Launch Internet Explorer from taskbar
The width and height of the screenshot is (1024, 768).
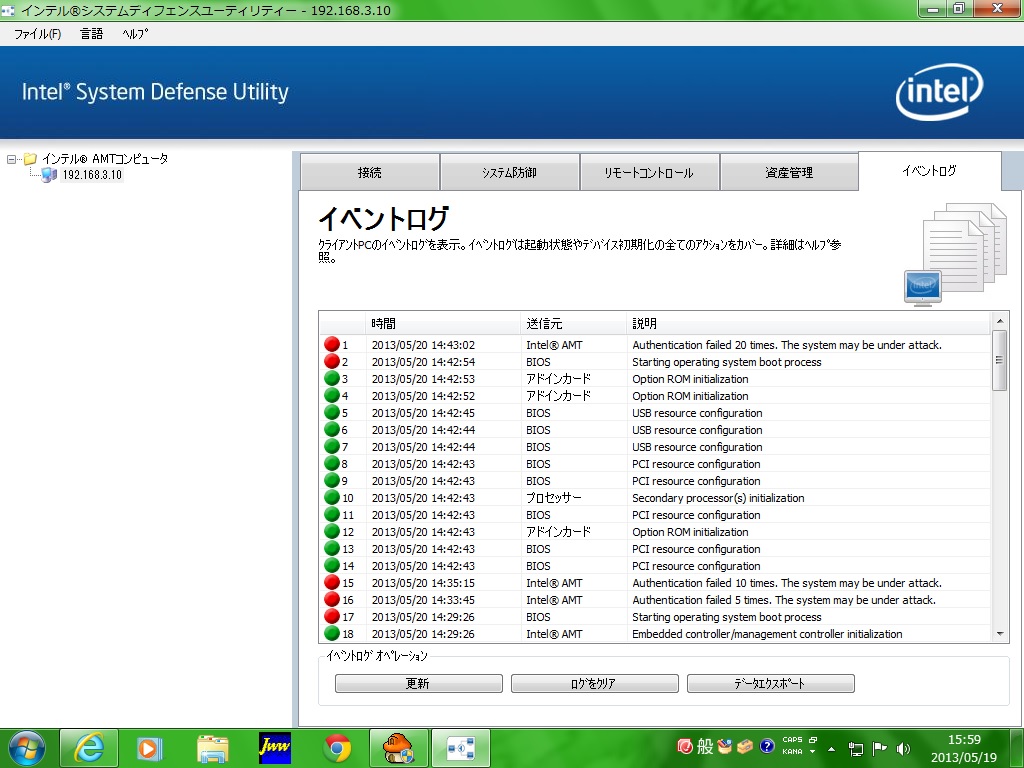pos(89,748)
